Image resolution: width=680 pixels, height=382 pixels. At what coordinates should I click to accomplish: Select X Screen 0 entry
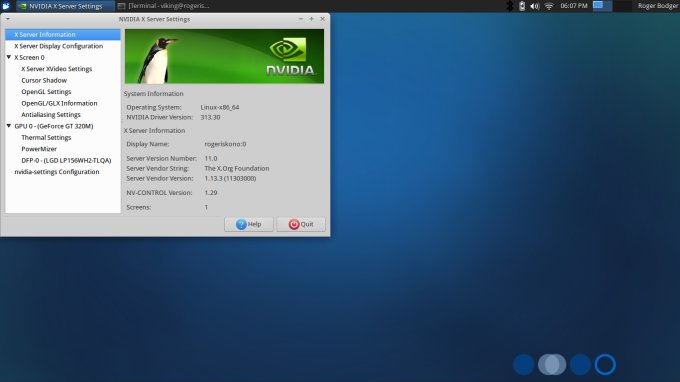point(29,57)
